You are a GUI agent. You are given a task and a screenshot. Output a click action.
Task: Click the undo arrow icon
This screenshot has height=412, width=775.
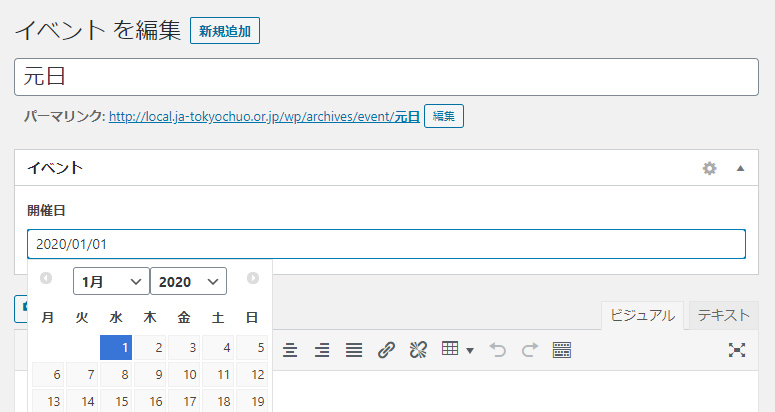click(x=498, y=350)
